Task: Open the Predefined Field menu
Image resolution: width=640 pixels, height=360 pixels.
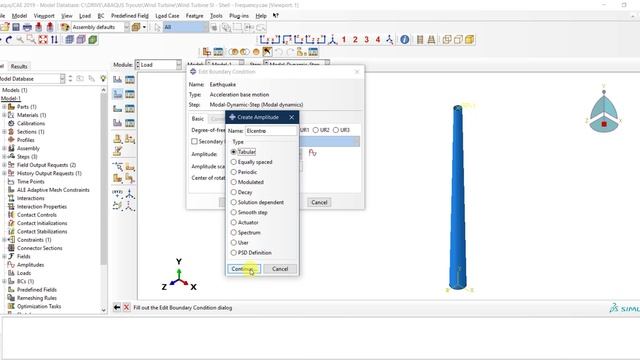Action: tap(130, 16)
